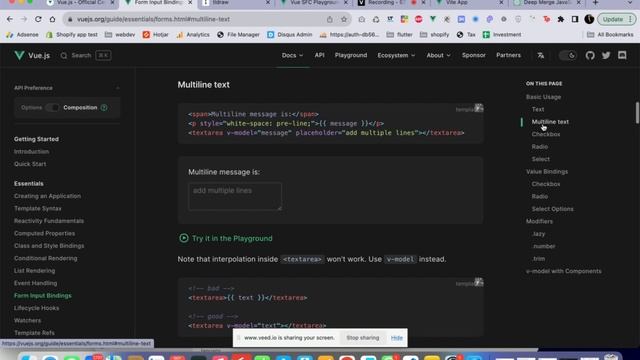Copy the textarea bad/good code block
This screenshot has width=640, height=360.
coord(479,282)
